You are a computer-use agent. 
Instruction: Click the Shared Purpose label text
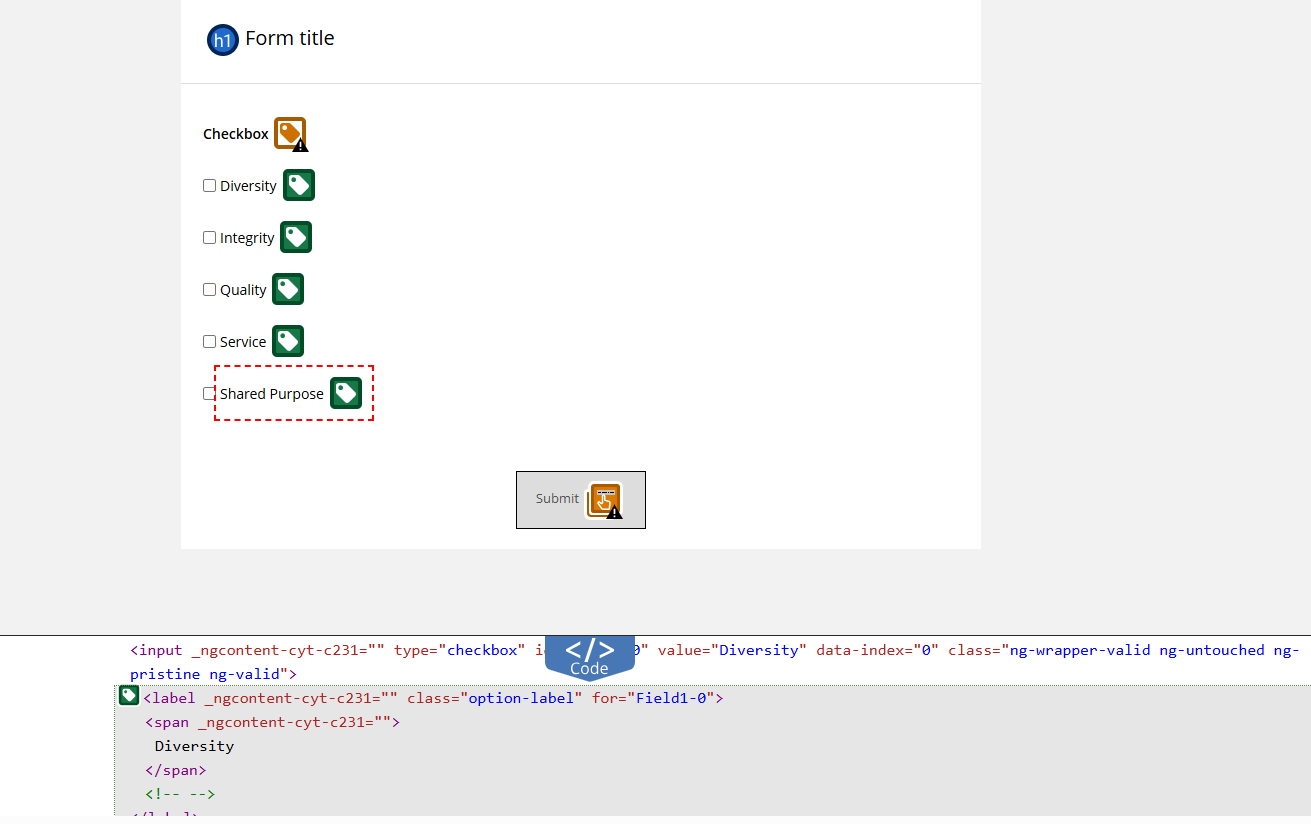272,394
